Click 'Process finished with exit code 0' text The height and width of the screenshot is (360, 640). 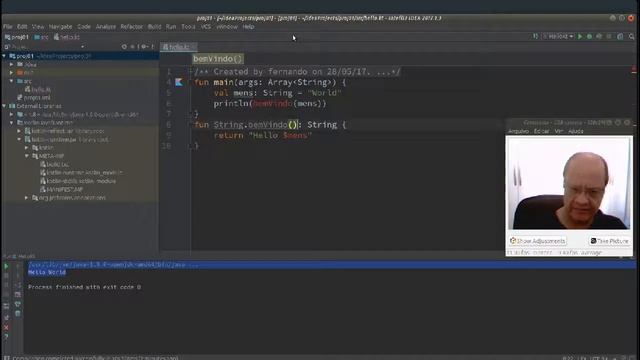(84, 287)
